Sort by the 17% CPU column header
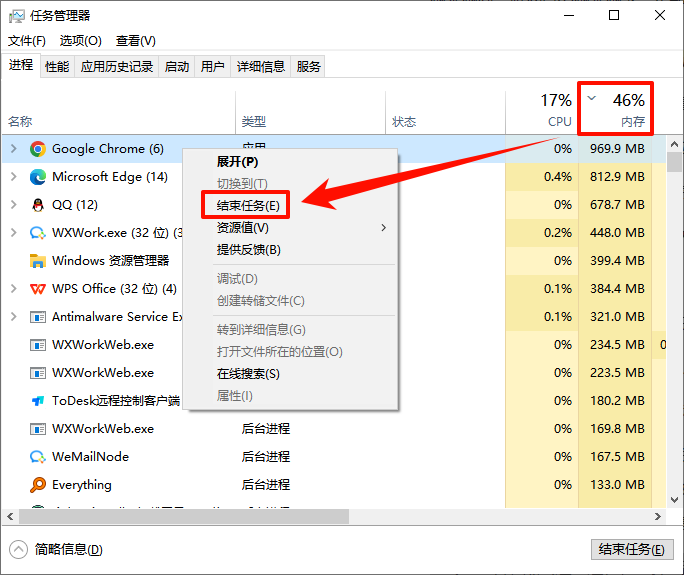This screenshot has width=684, height=575. (541, 112)
